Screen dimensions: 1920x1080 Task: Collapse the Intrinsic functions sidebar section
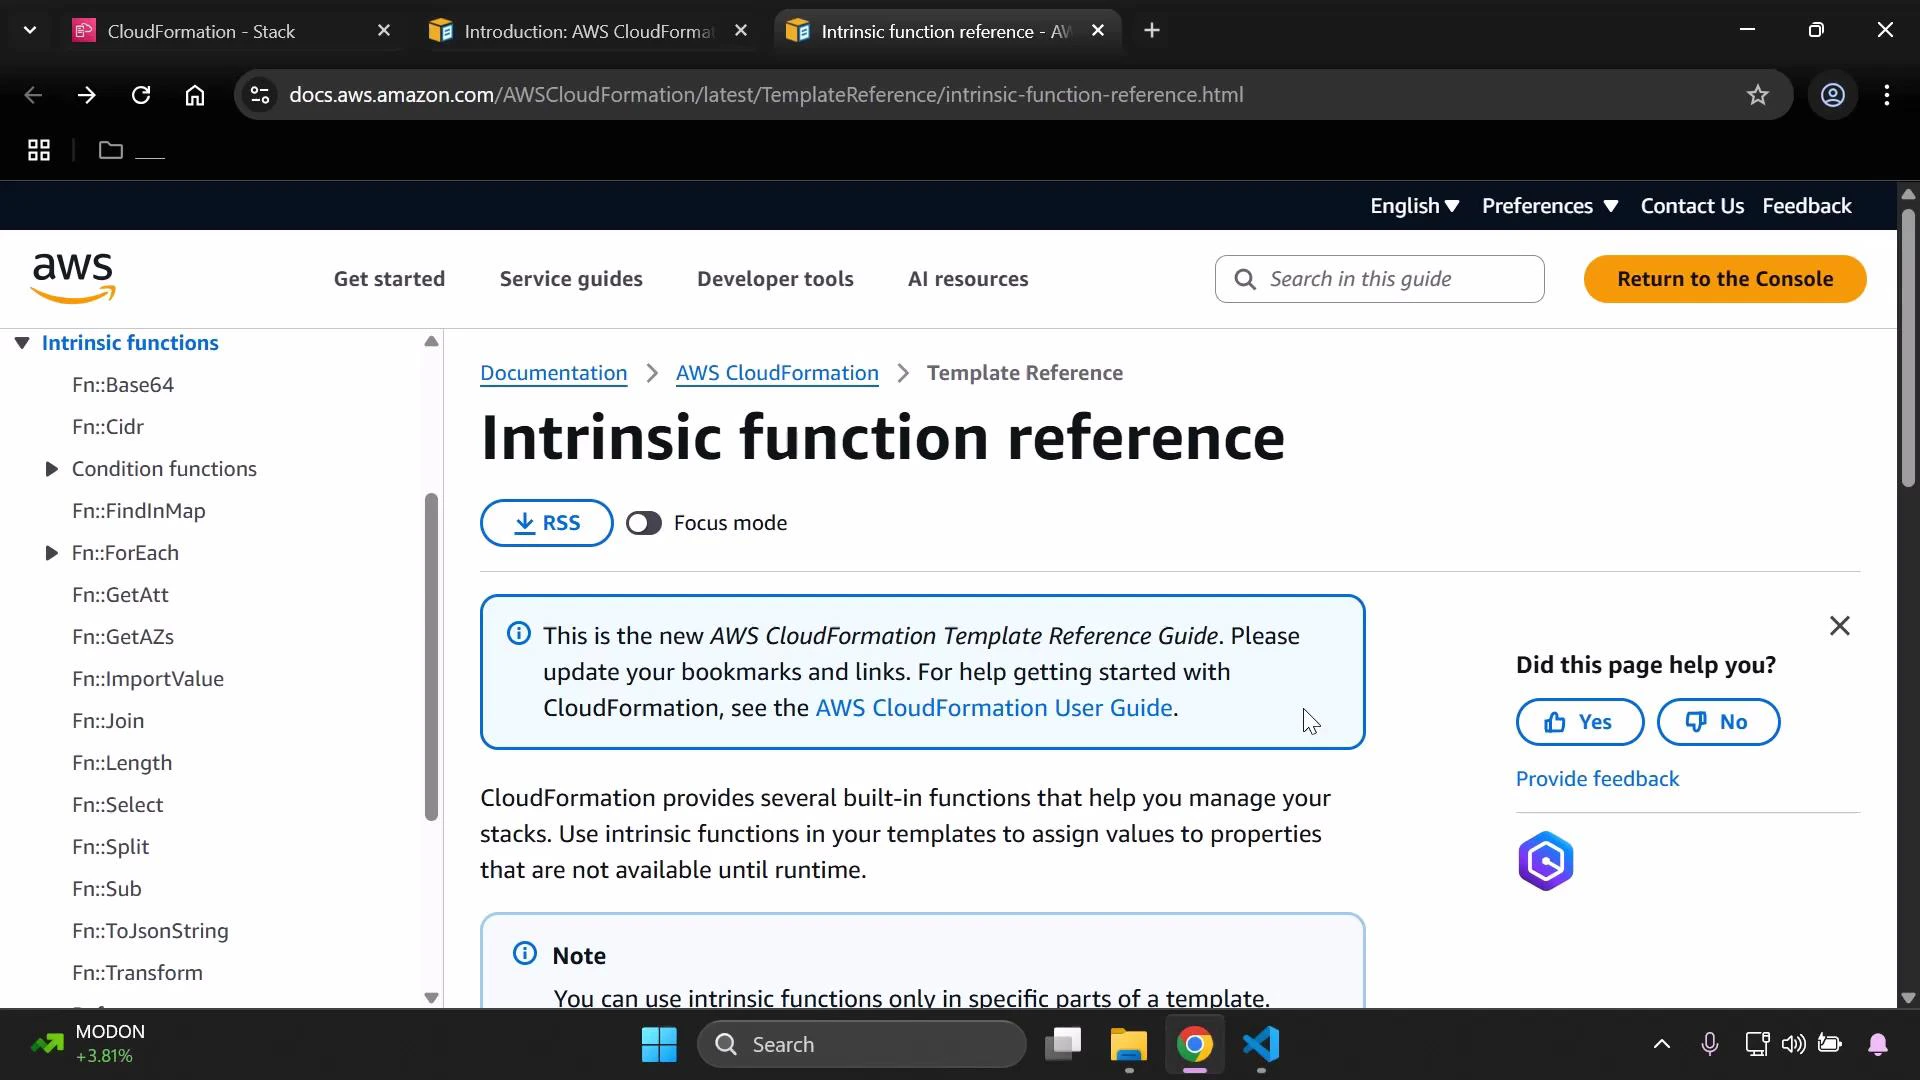click(x=22, y=343)
